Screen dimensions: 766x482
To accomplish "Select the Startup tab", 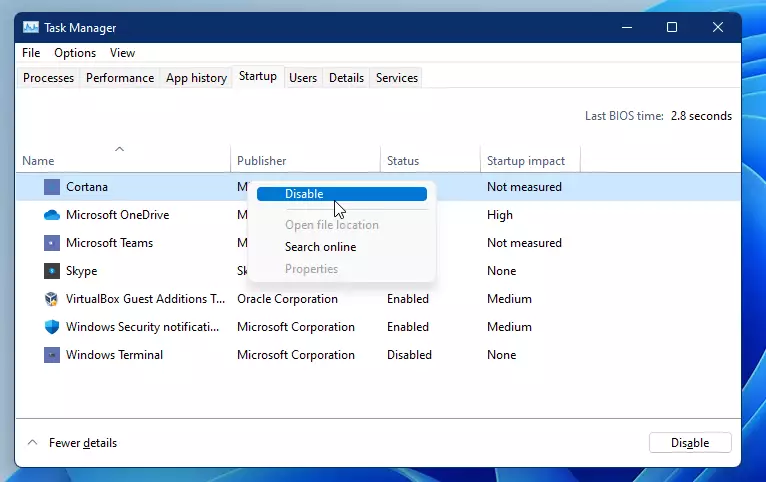I will [x=257, y=76].
